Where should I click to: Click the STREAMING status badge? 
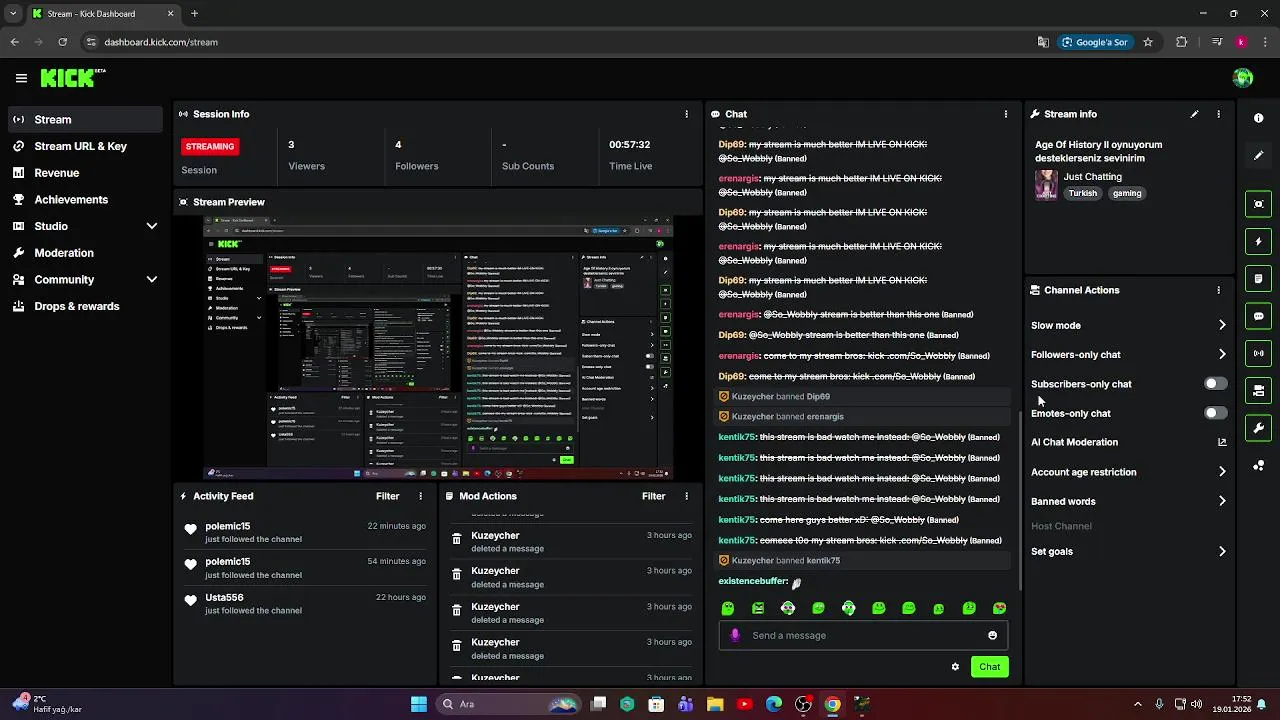(x=210, y=146)
